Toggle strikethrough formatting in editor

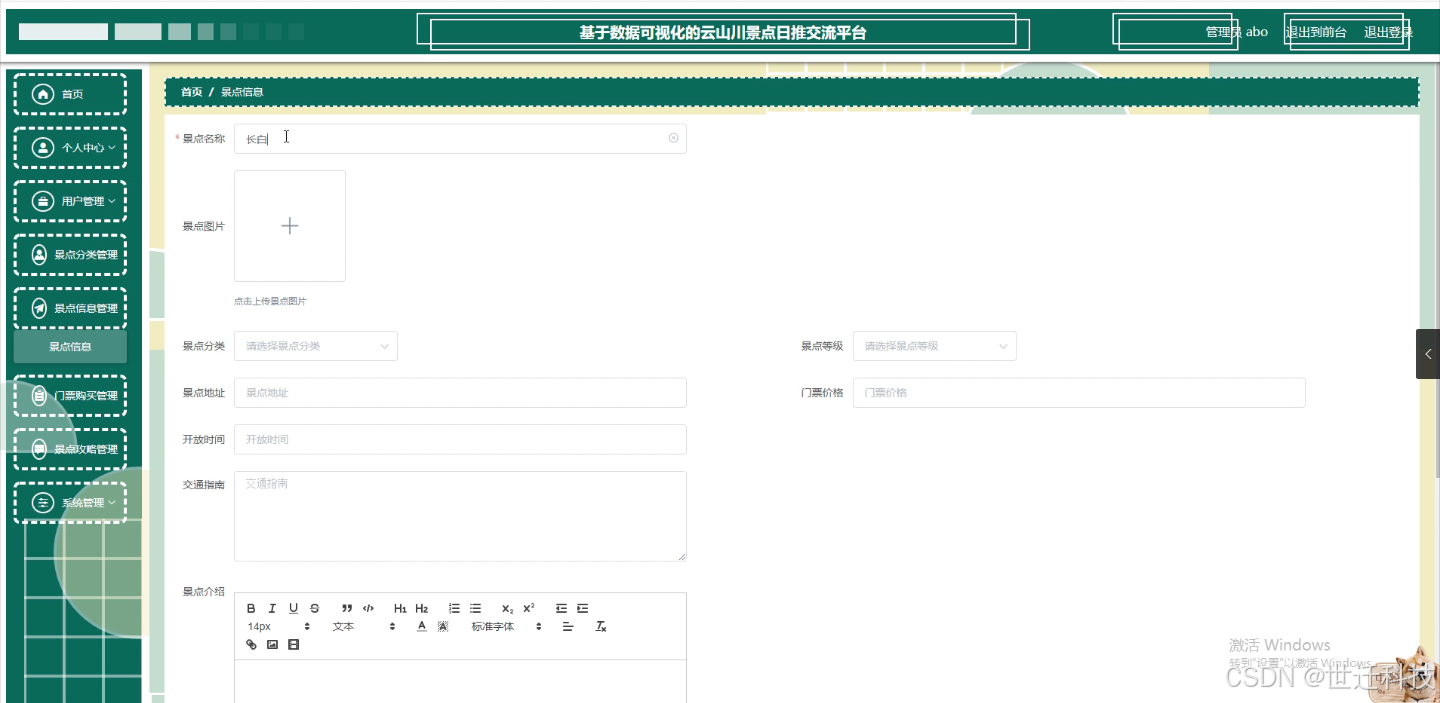(314, 608)
